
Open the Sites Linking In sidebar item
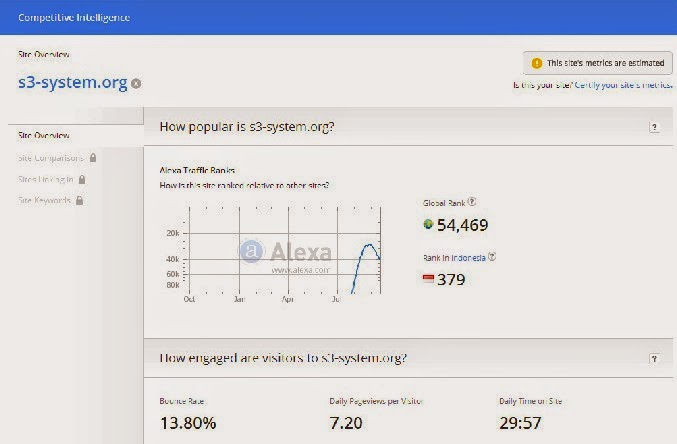(46, 179)
